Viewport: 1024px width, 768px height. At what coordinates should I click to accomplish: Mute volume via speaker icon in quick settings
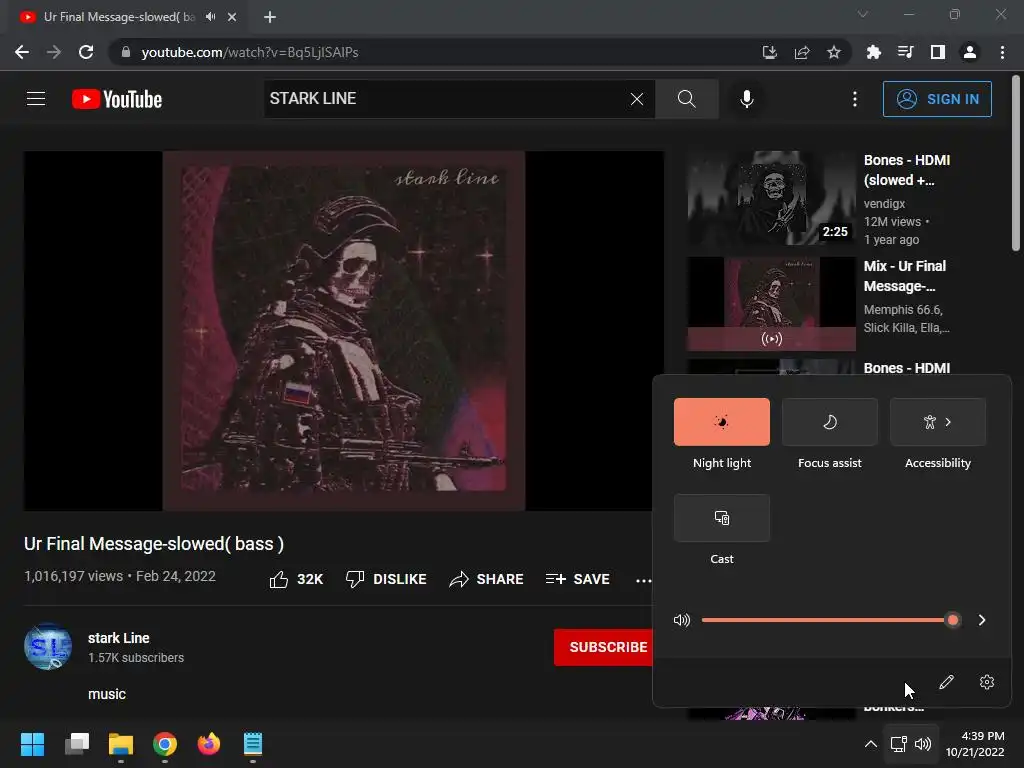682,620
